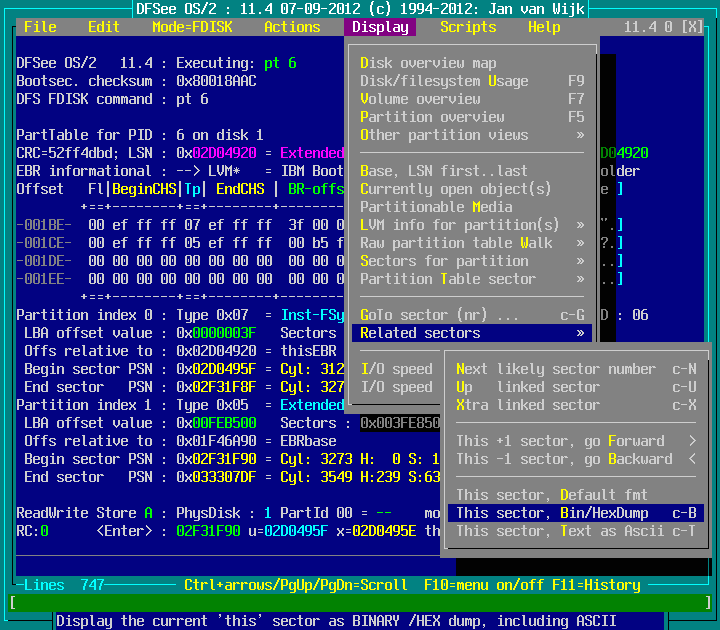Click LSN value 0x02D04920
Screen dimensions: 720x630
point(216,153)
